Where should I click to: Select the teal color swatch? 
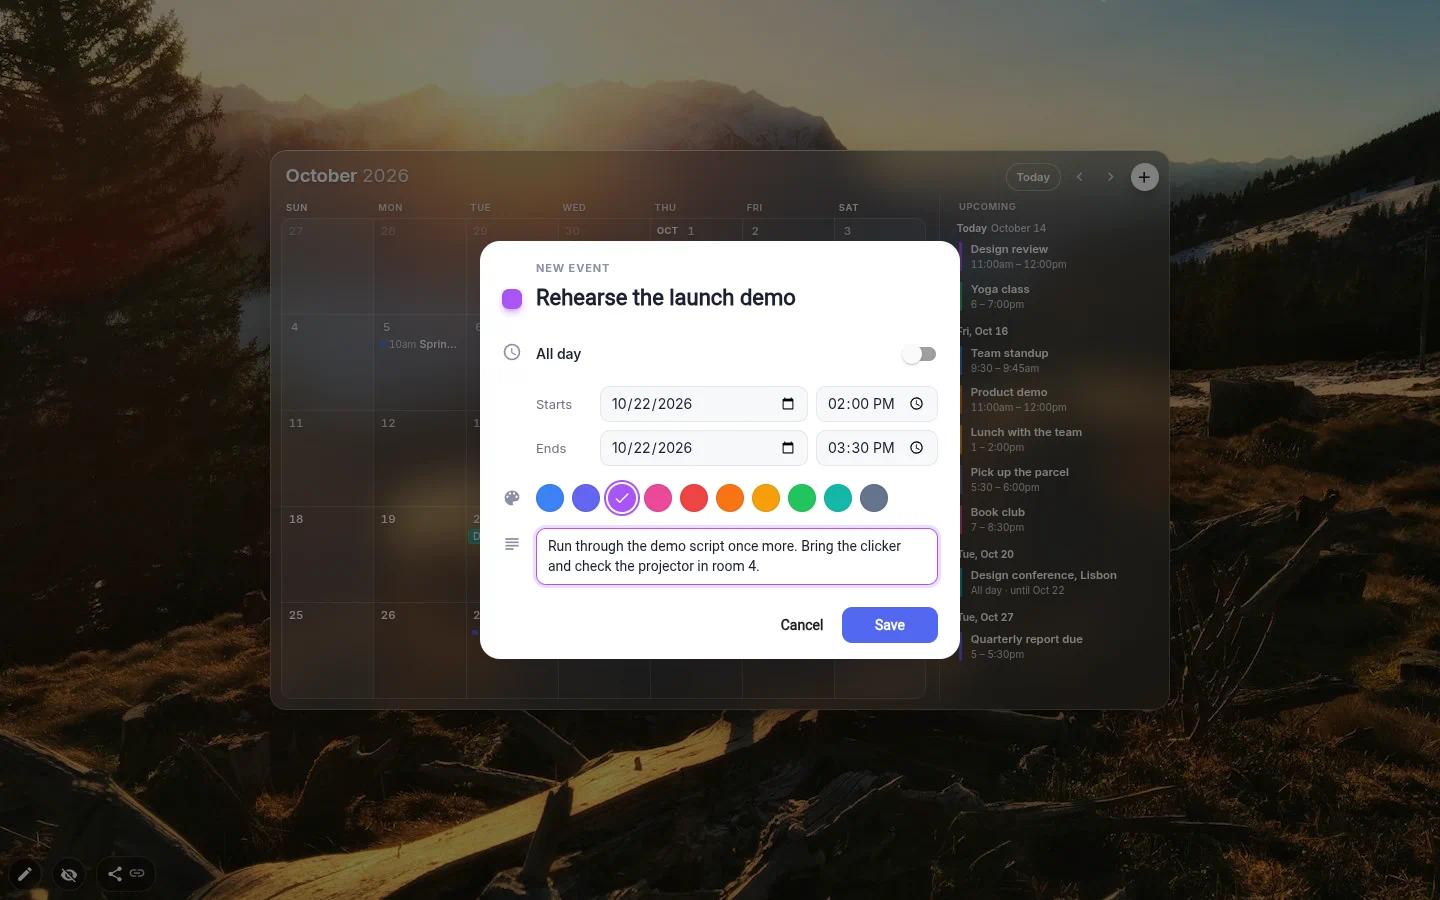838,498
